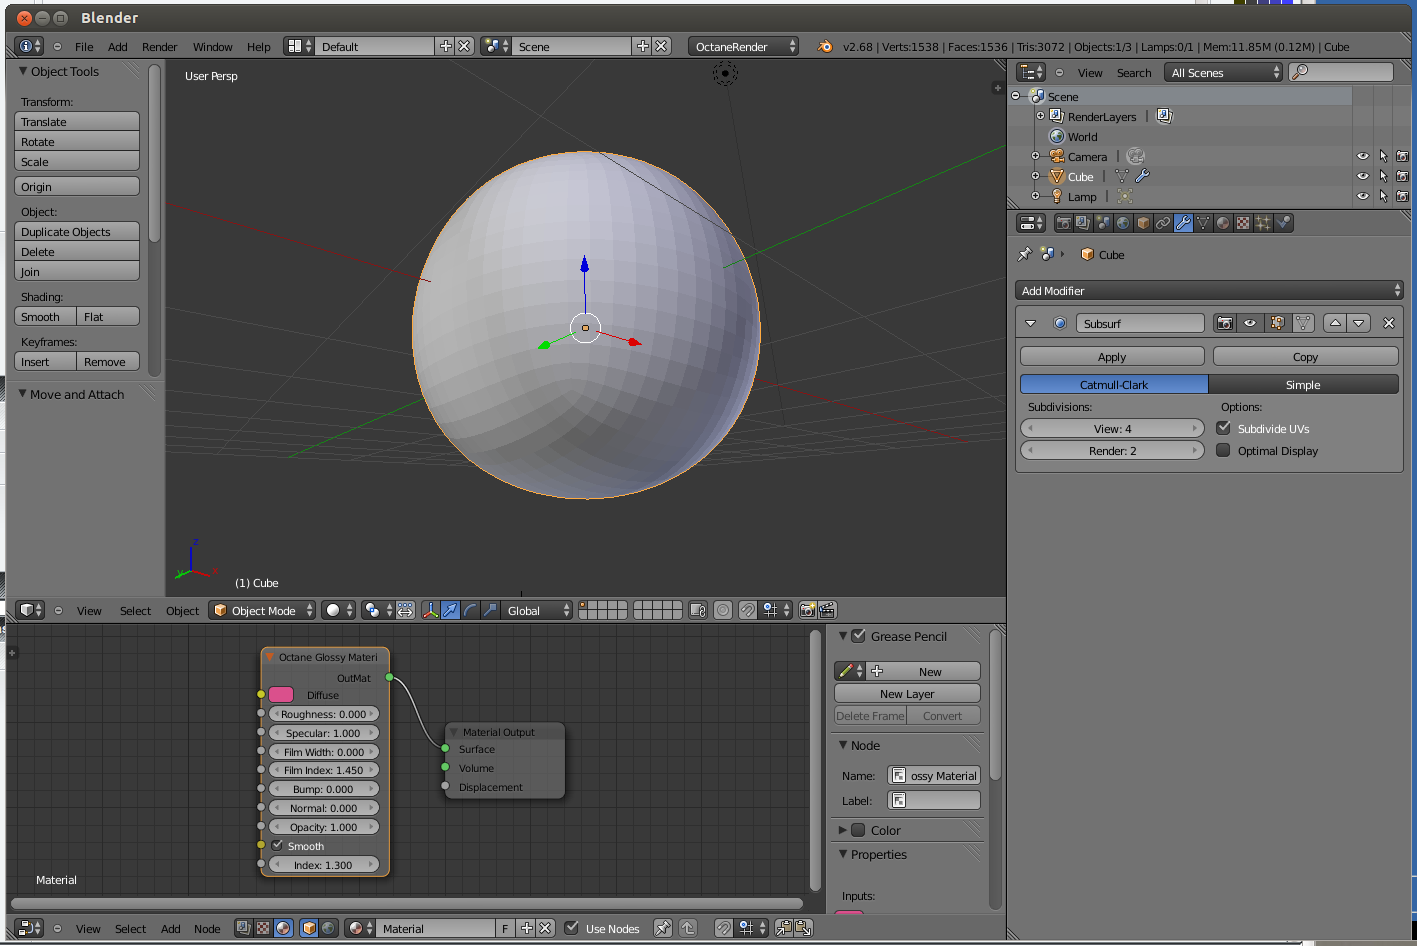The image size is (1417, 946).
Task: Set shading with the Smooth button
Action: (45, 316)
